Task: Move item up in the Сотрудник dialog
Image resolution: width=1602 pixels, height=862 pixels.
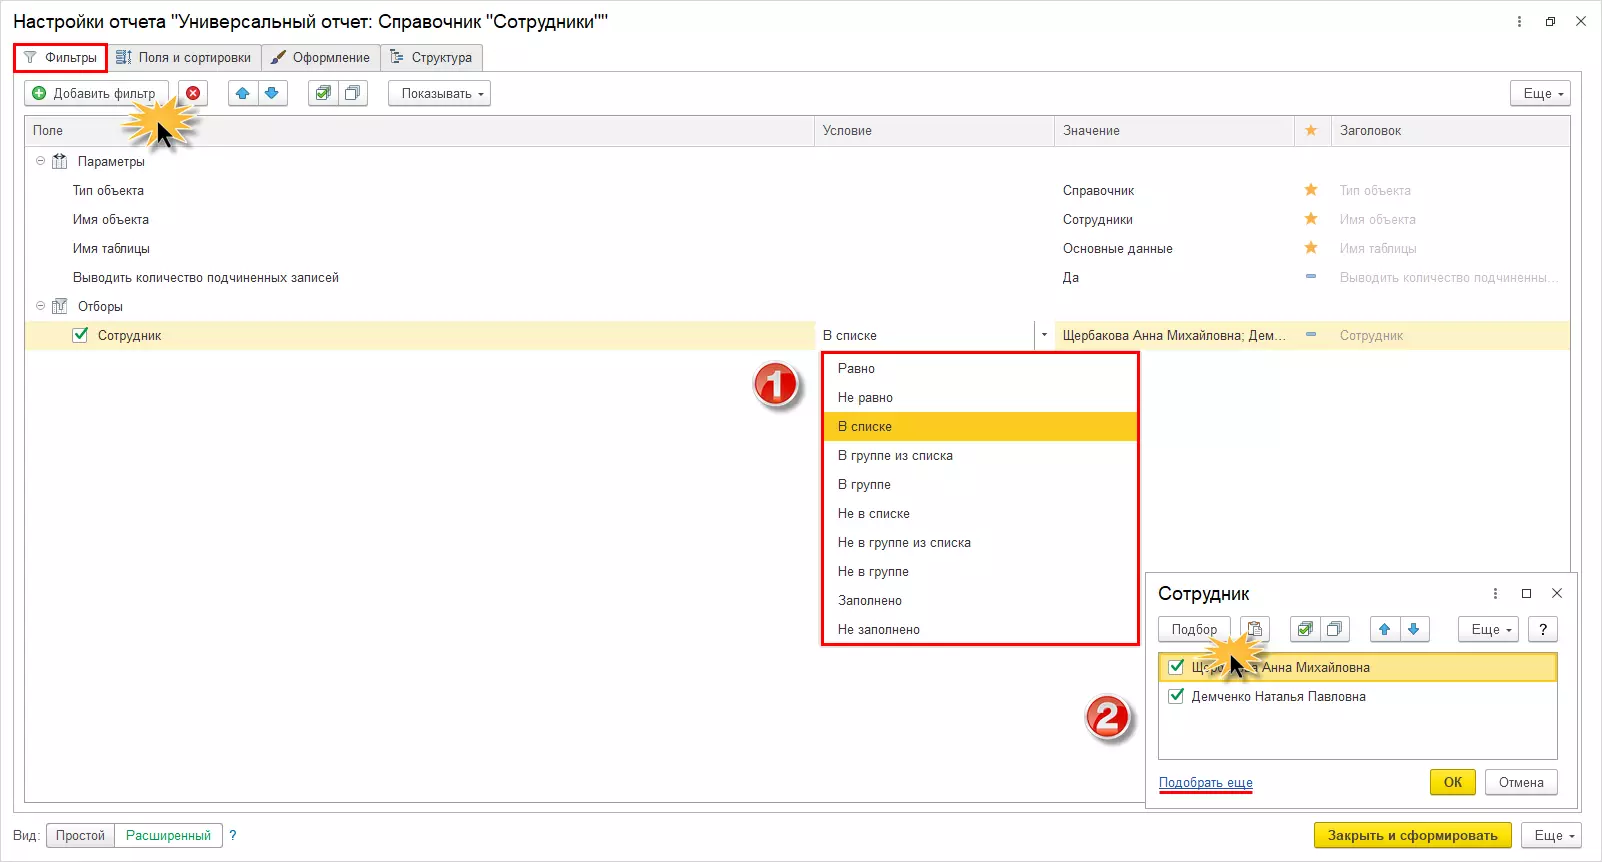Action: pyautogui.click(x=1384, y=629)
